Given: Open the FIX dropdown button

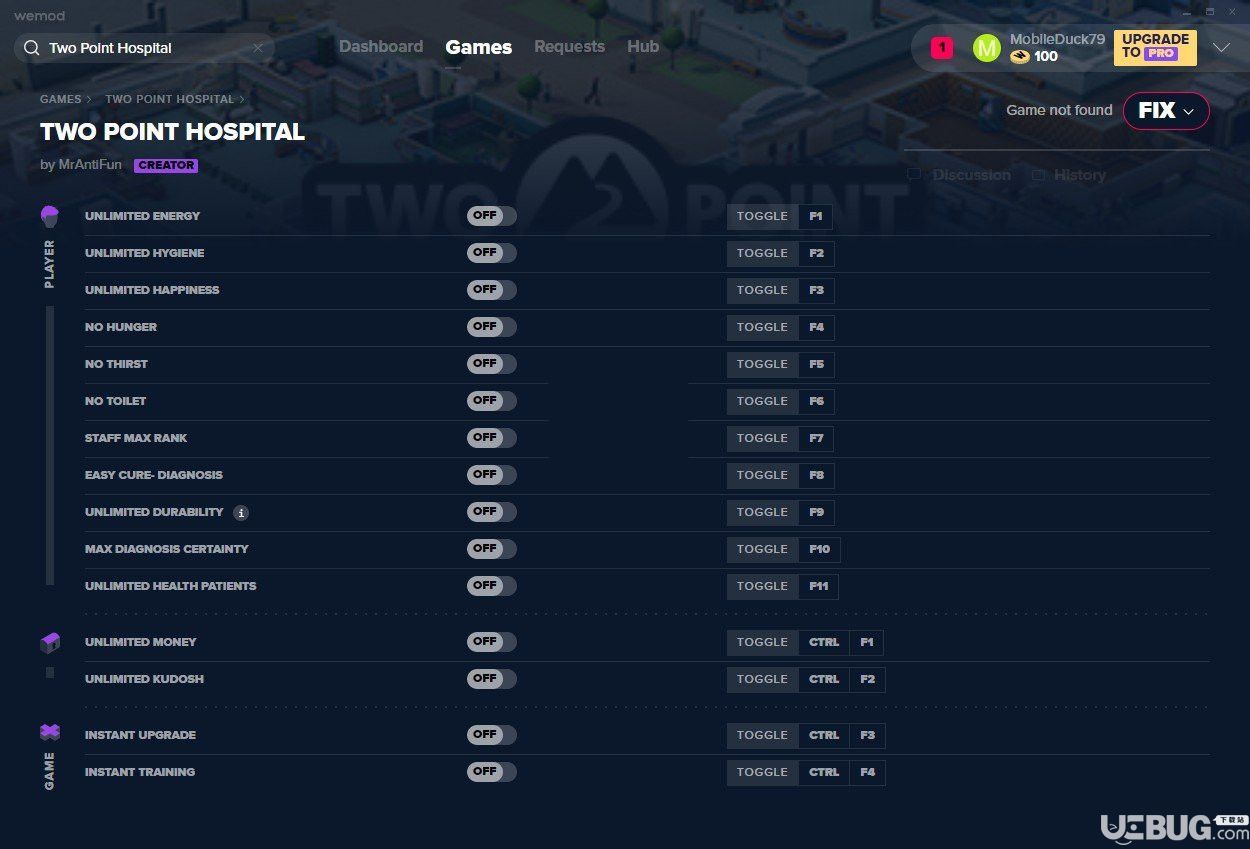Looking at the screenshot, I should point(1166,111).
